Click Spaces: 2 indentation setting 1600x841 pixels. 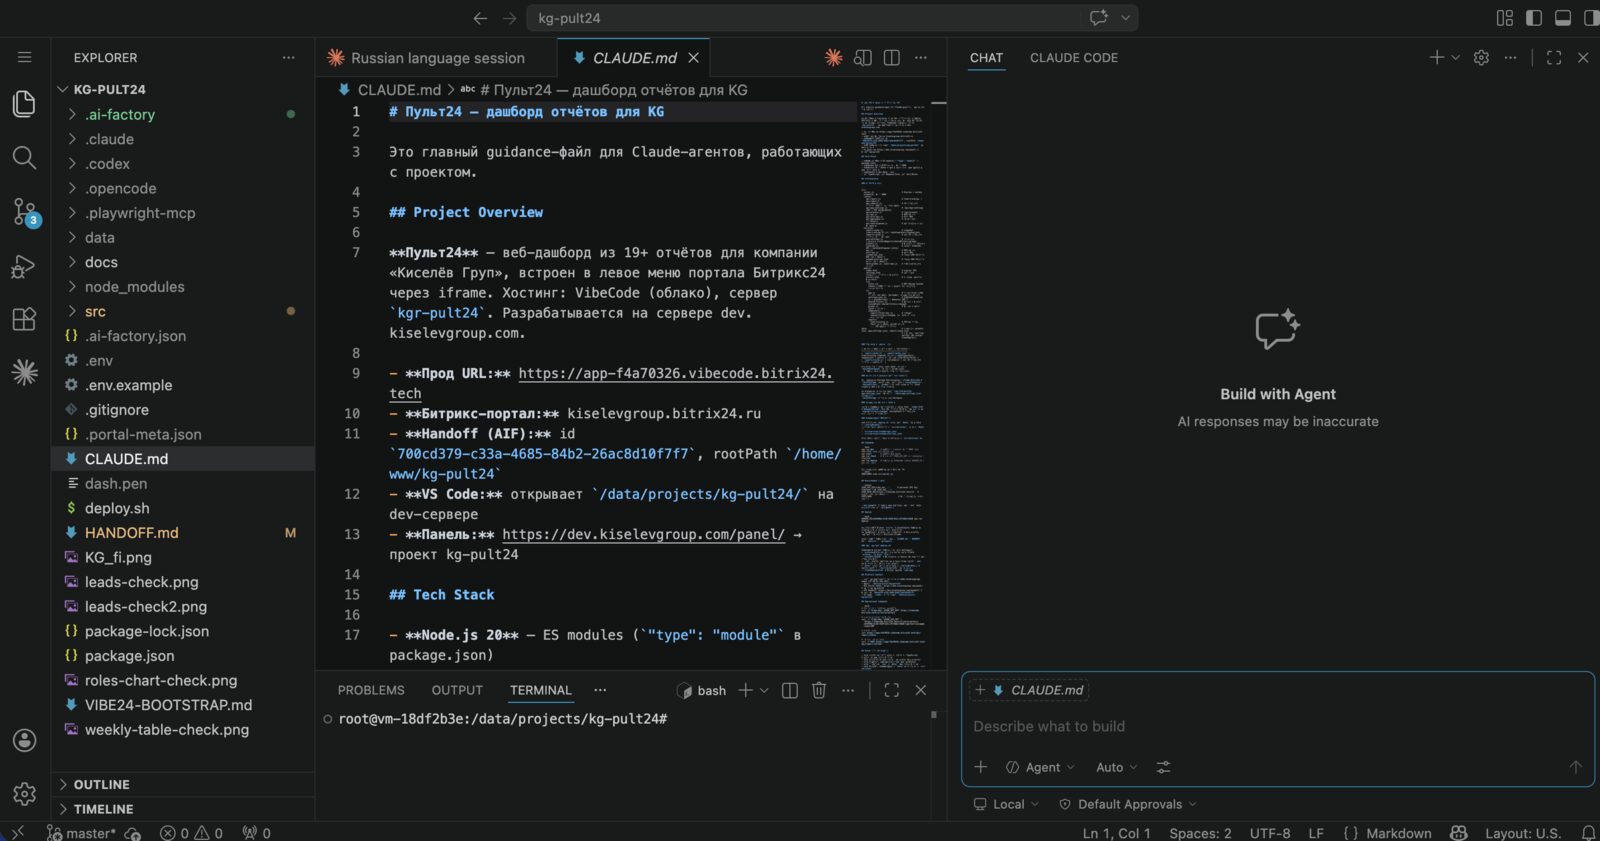click(1200, 833)
